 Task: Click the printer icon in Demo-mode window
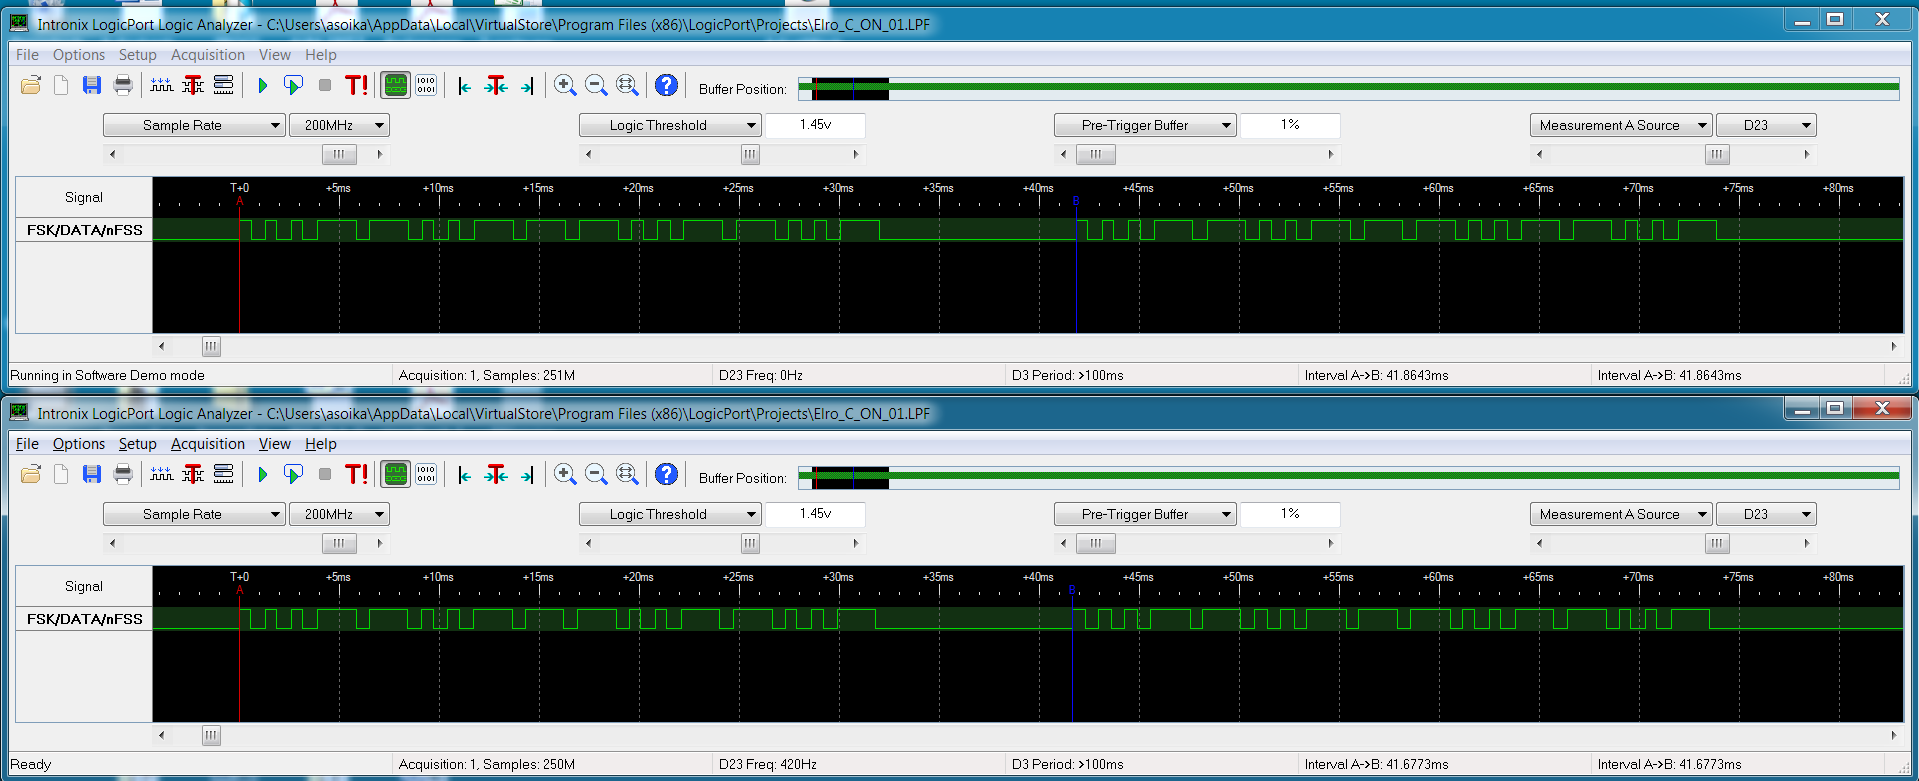coord(123,85)
